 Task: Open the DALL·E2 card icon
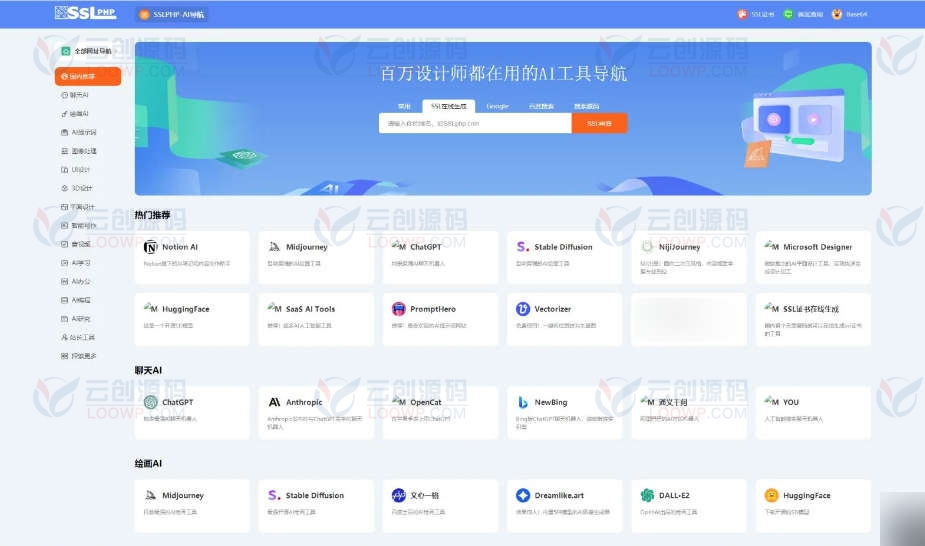(647, 495)
